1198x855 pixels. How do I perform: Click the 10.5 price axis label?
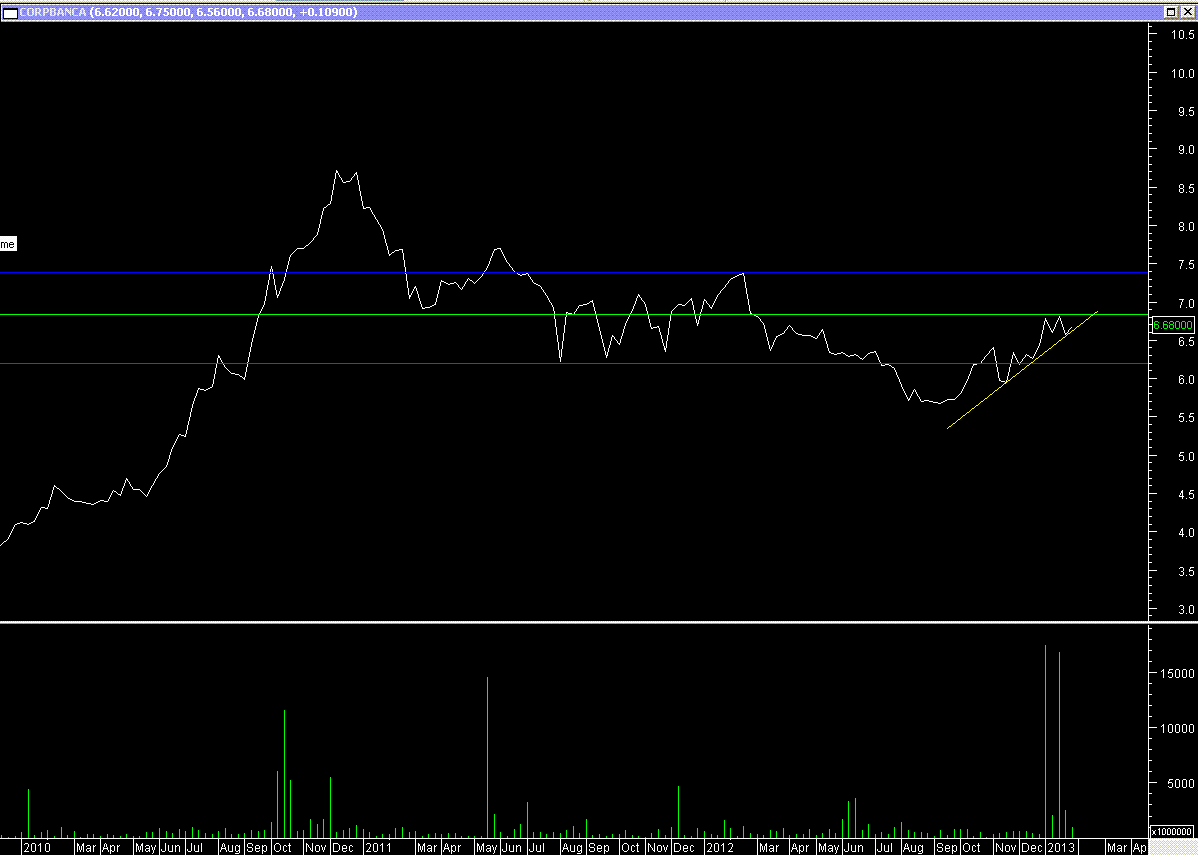(1183, 34)
